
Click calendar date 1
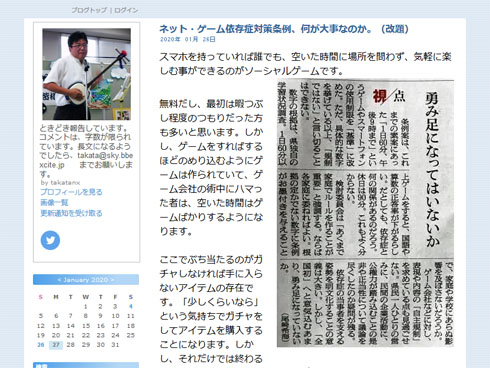[86, 306]
